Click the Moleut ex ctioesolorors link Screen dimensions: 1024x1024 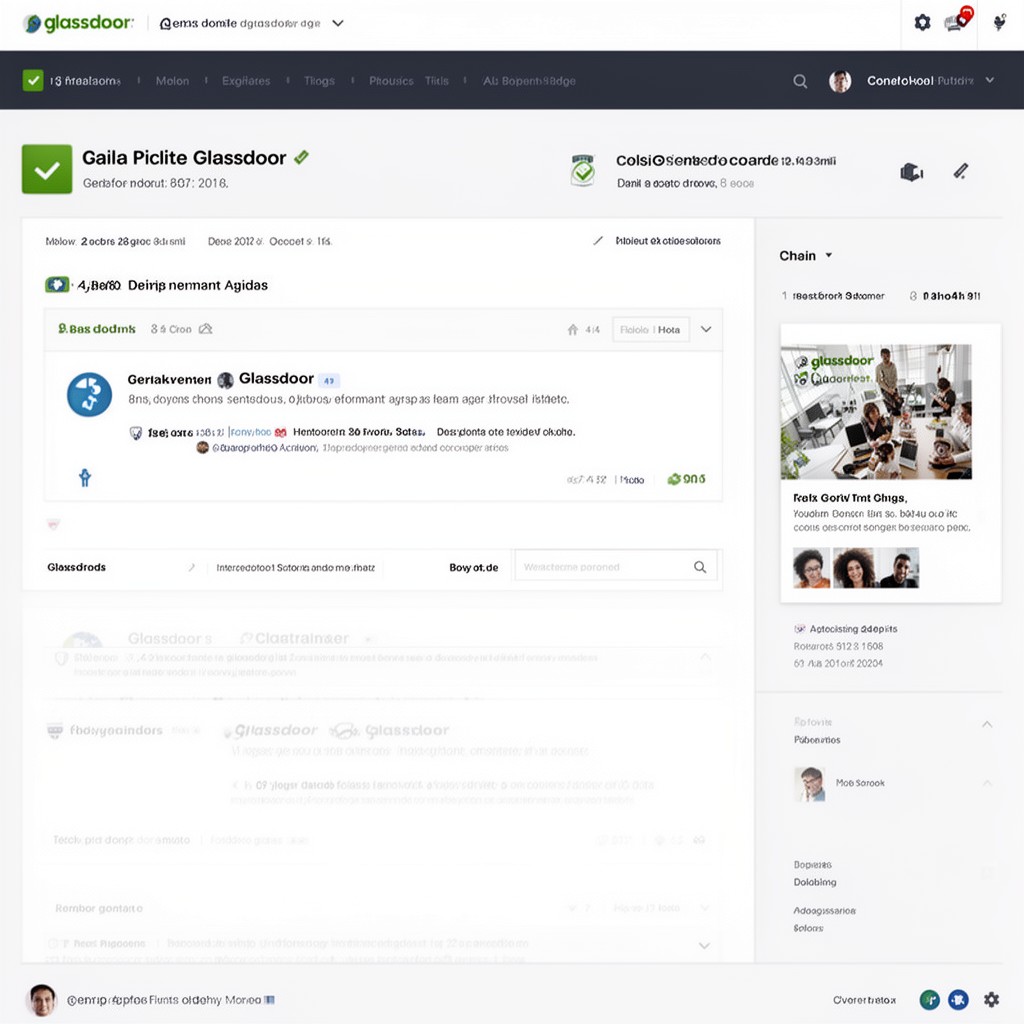668,241
